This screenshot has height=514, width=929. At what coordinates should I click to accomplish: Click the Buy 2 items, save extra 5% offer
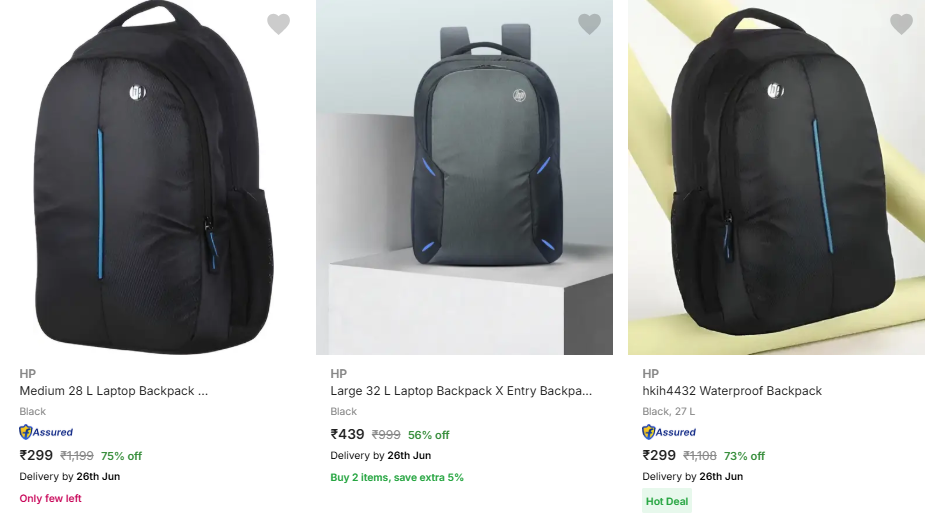(397, 477)
